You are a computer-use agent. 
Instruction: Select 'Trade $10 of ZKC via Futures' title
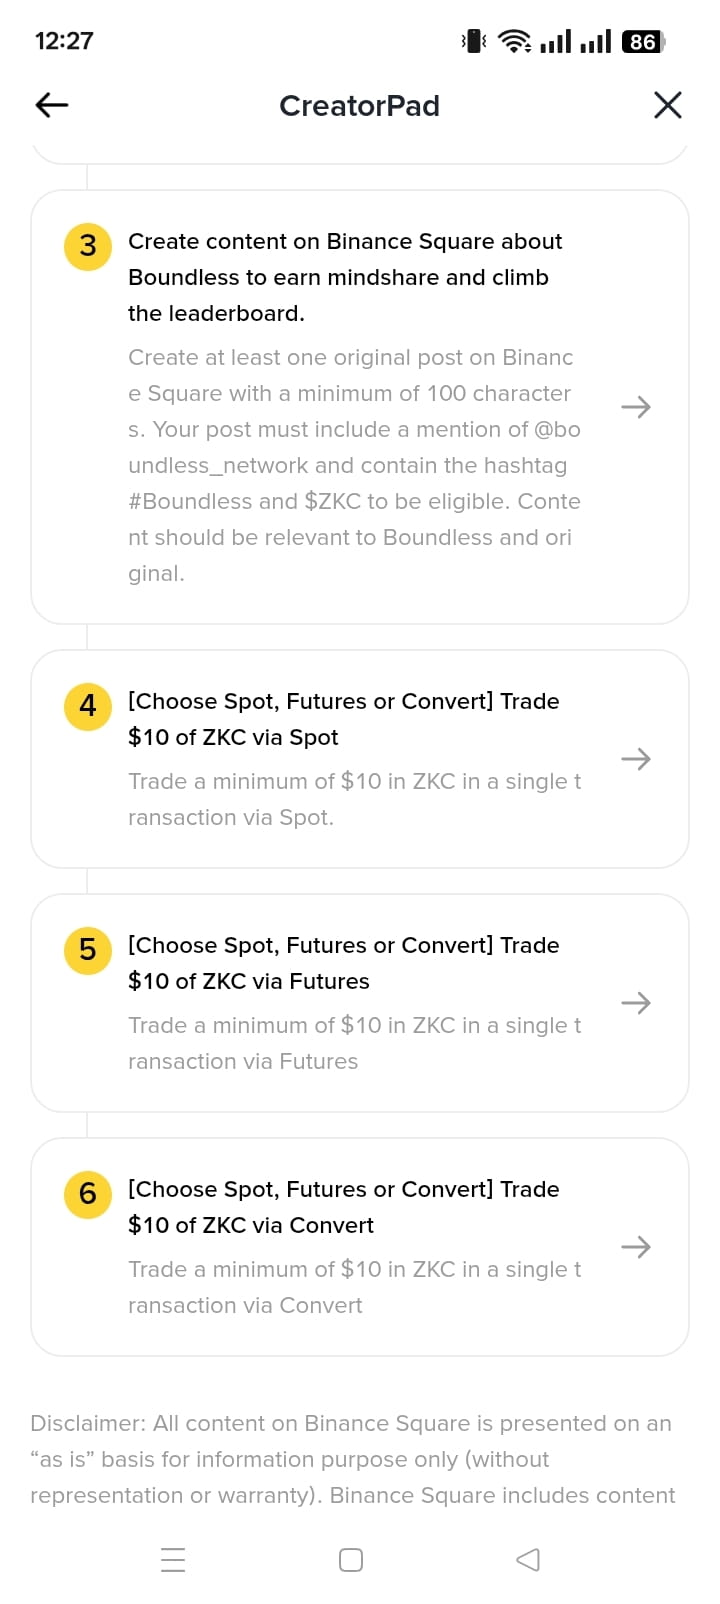coord(344,963)
